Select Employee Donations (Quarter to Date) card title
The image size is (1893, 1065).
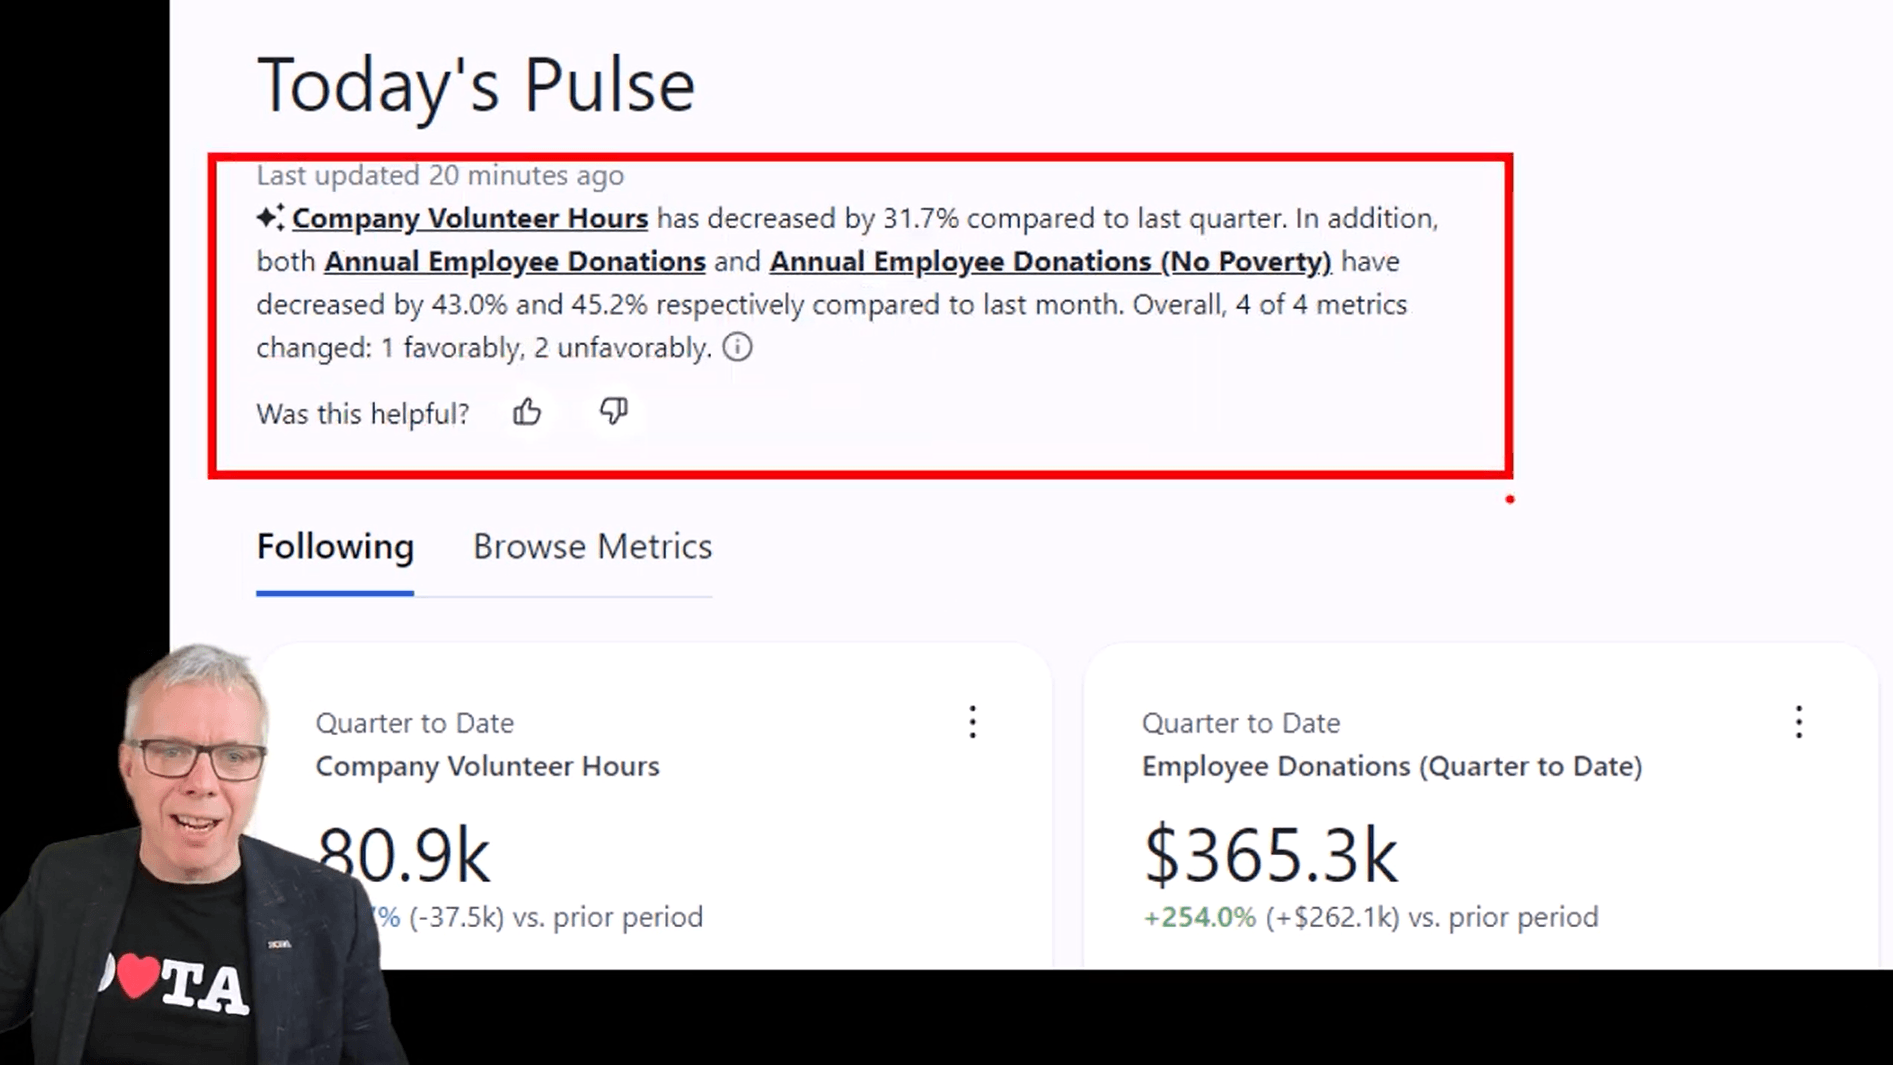pos(1392,766)
